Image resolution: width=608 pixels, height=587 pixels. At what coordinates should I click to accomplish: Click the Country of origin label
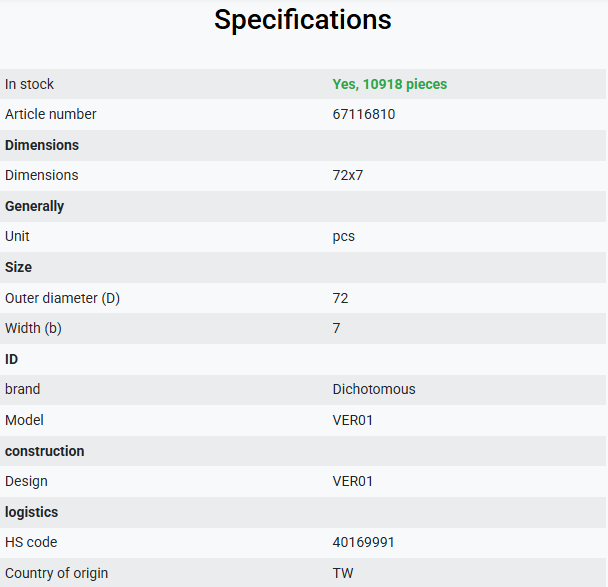(x=57, y=573)
